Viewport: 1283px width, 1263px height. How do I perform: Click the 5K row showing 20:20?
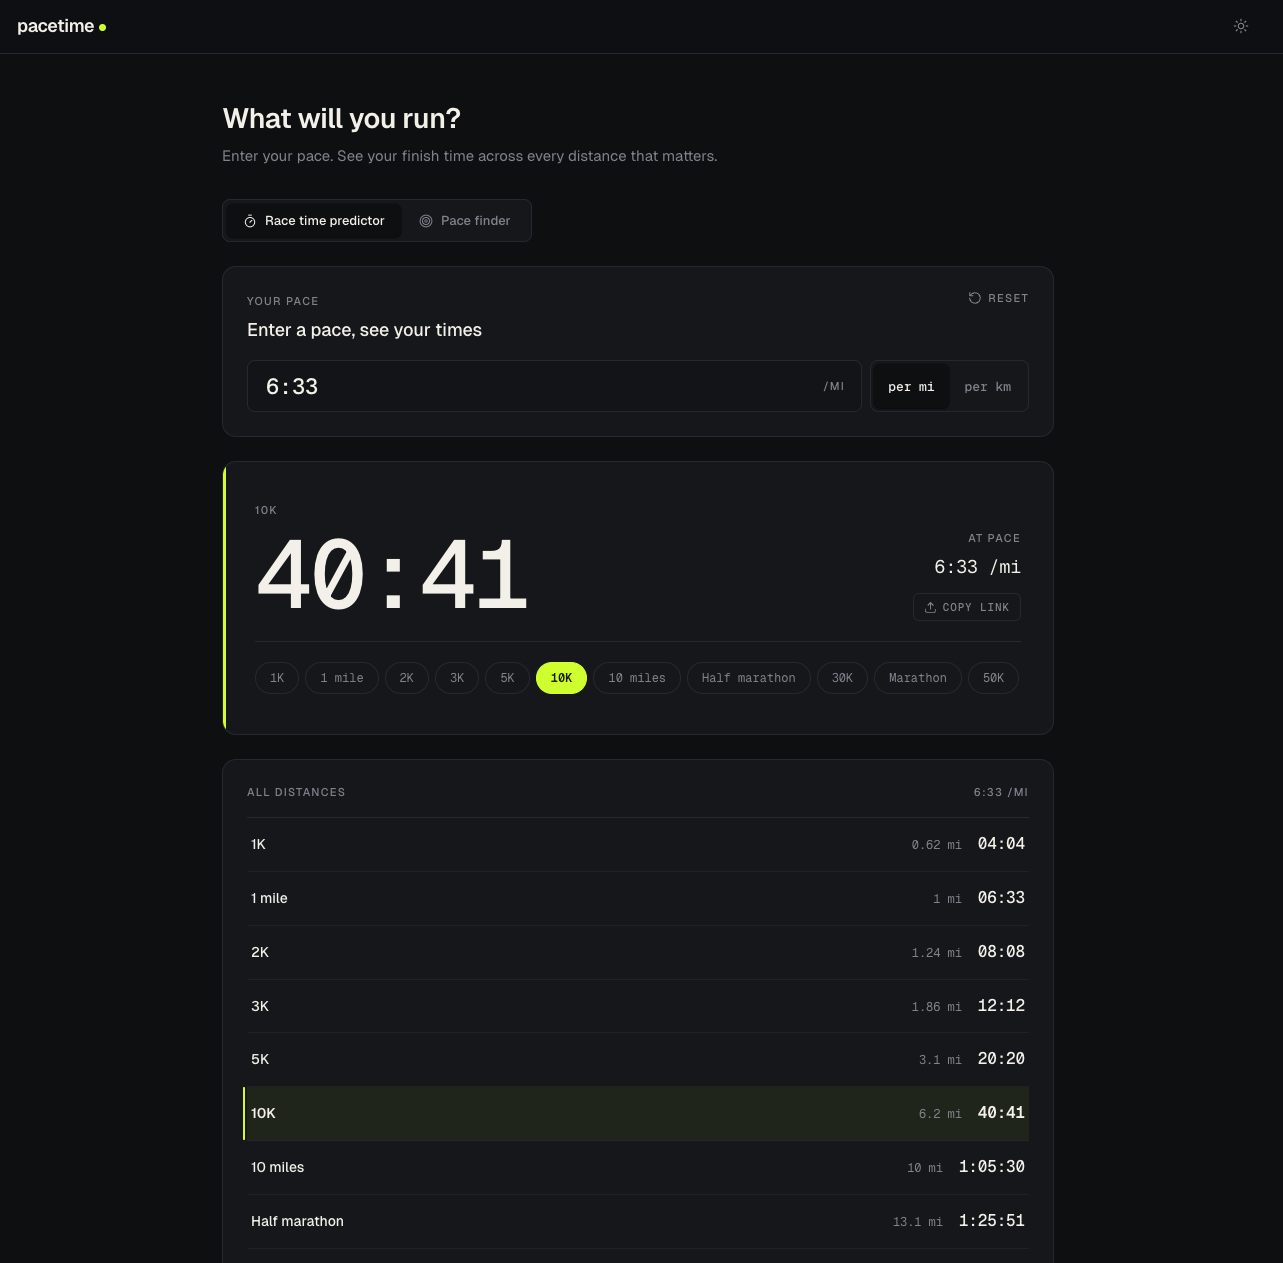pos(637,1059)
